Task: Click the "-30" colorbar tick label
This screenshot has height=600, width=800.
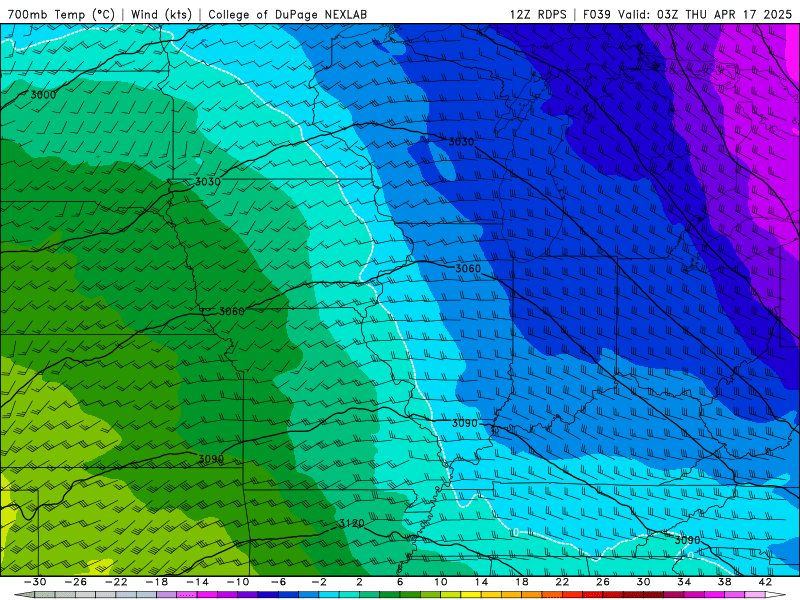Action: [x=35, y=582]
